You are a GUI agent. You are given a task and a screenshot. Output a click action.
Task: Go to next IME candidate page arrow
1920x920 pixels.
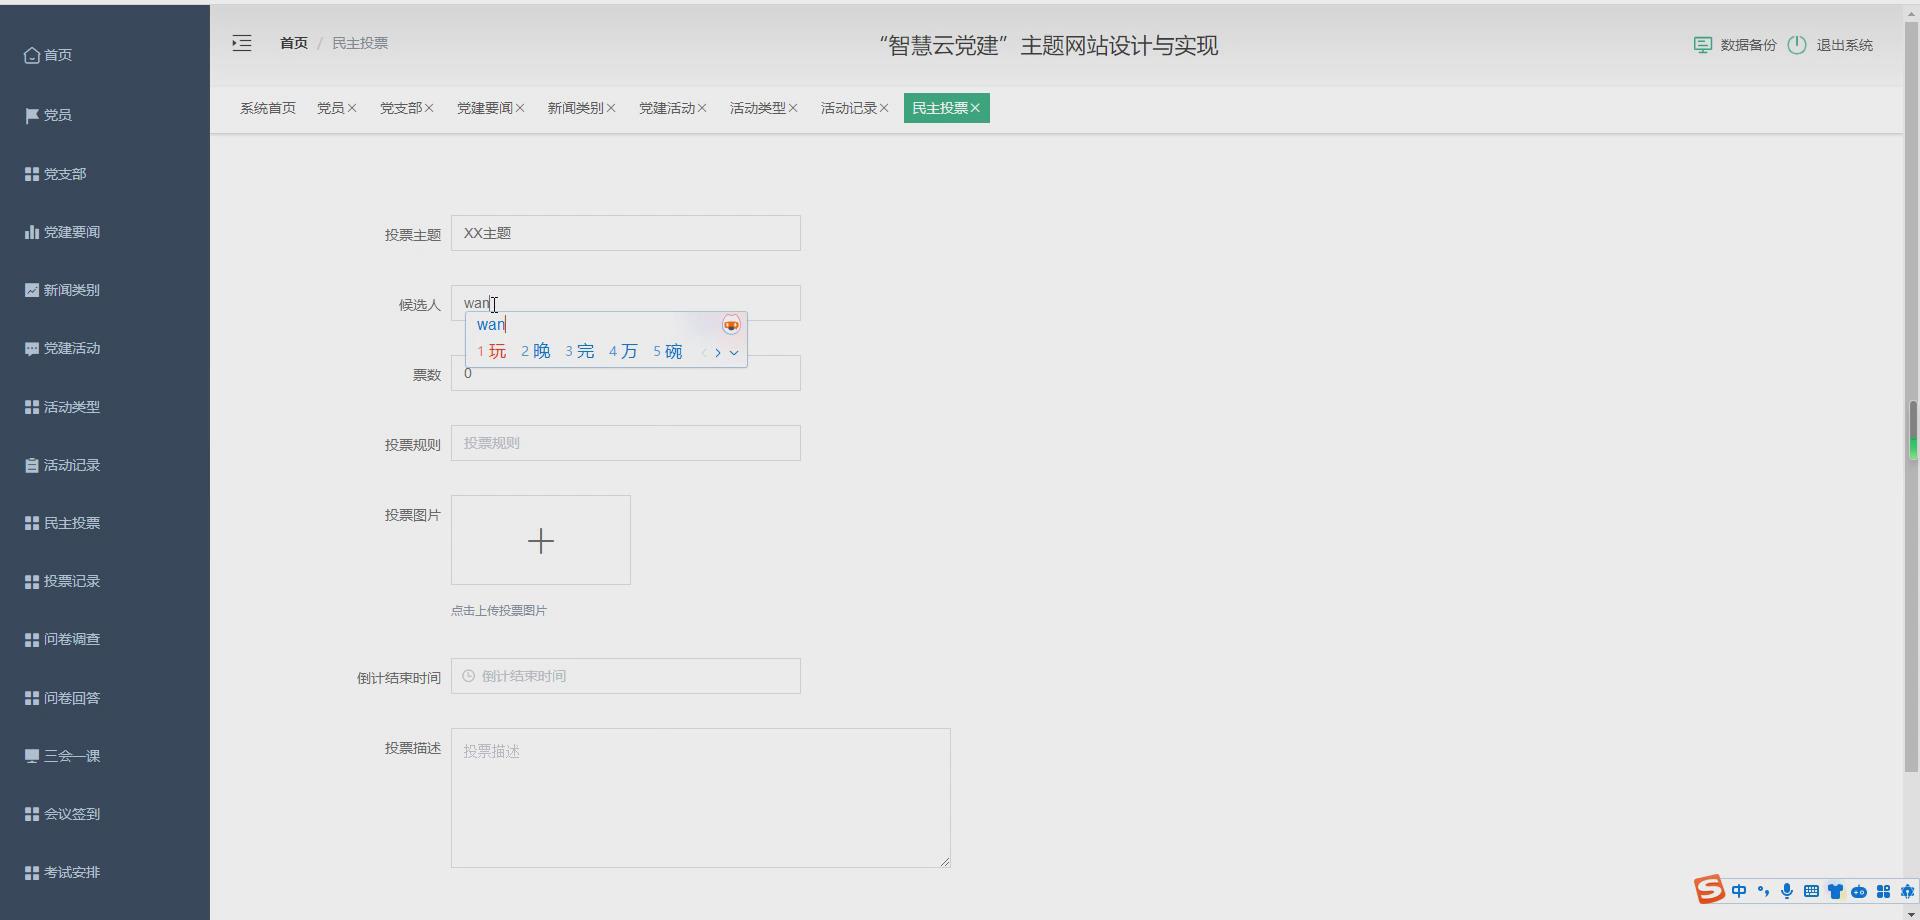[x=718, y=352]
